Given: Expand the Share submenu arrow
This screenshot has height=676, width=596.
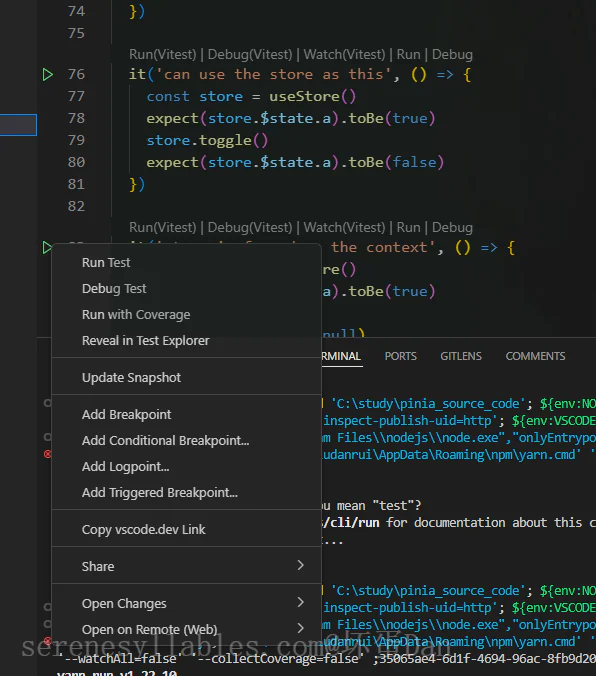Looking at the screenshot, I should (x=301, y=565).
